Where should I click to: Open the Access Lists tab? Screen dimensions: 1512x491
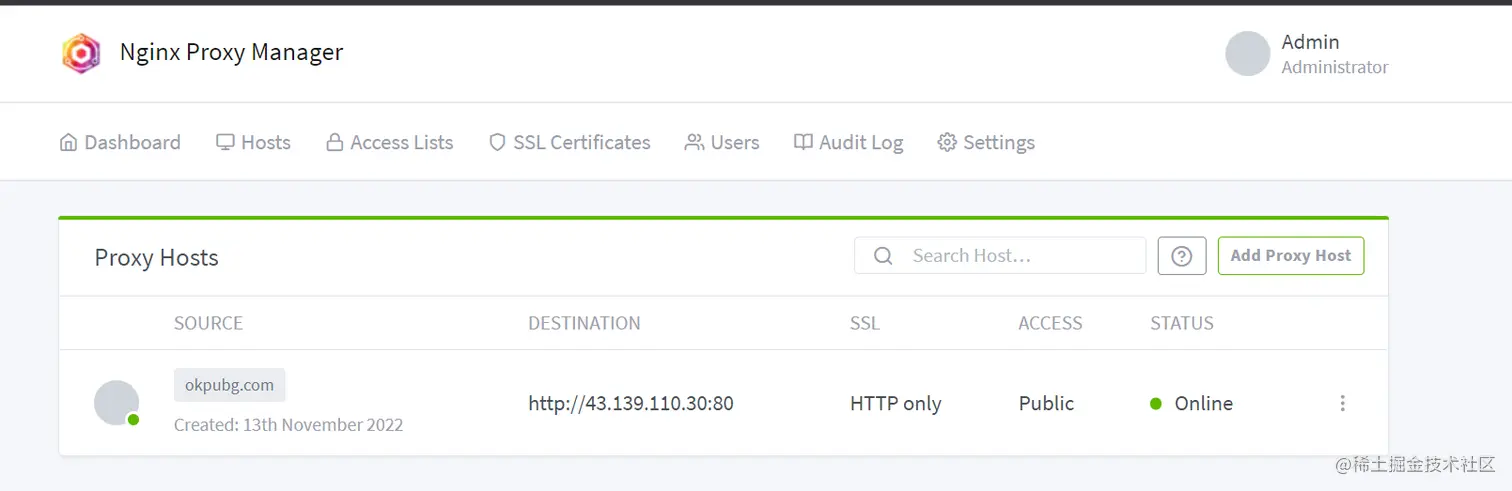click(x=390, y=143)
